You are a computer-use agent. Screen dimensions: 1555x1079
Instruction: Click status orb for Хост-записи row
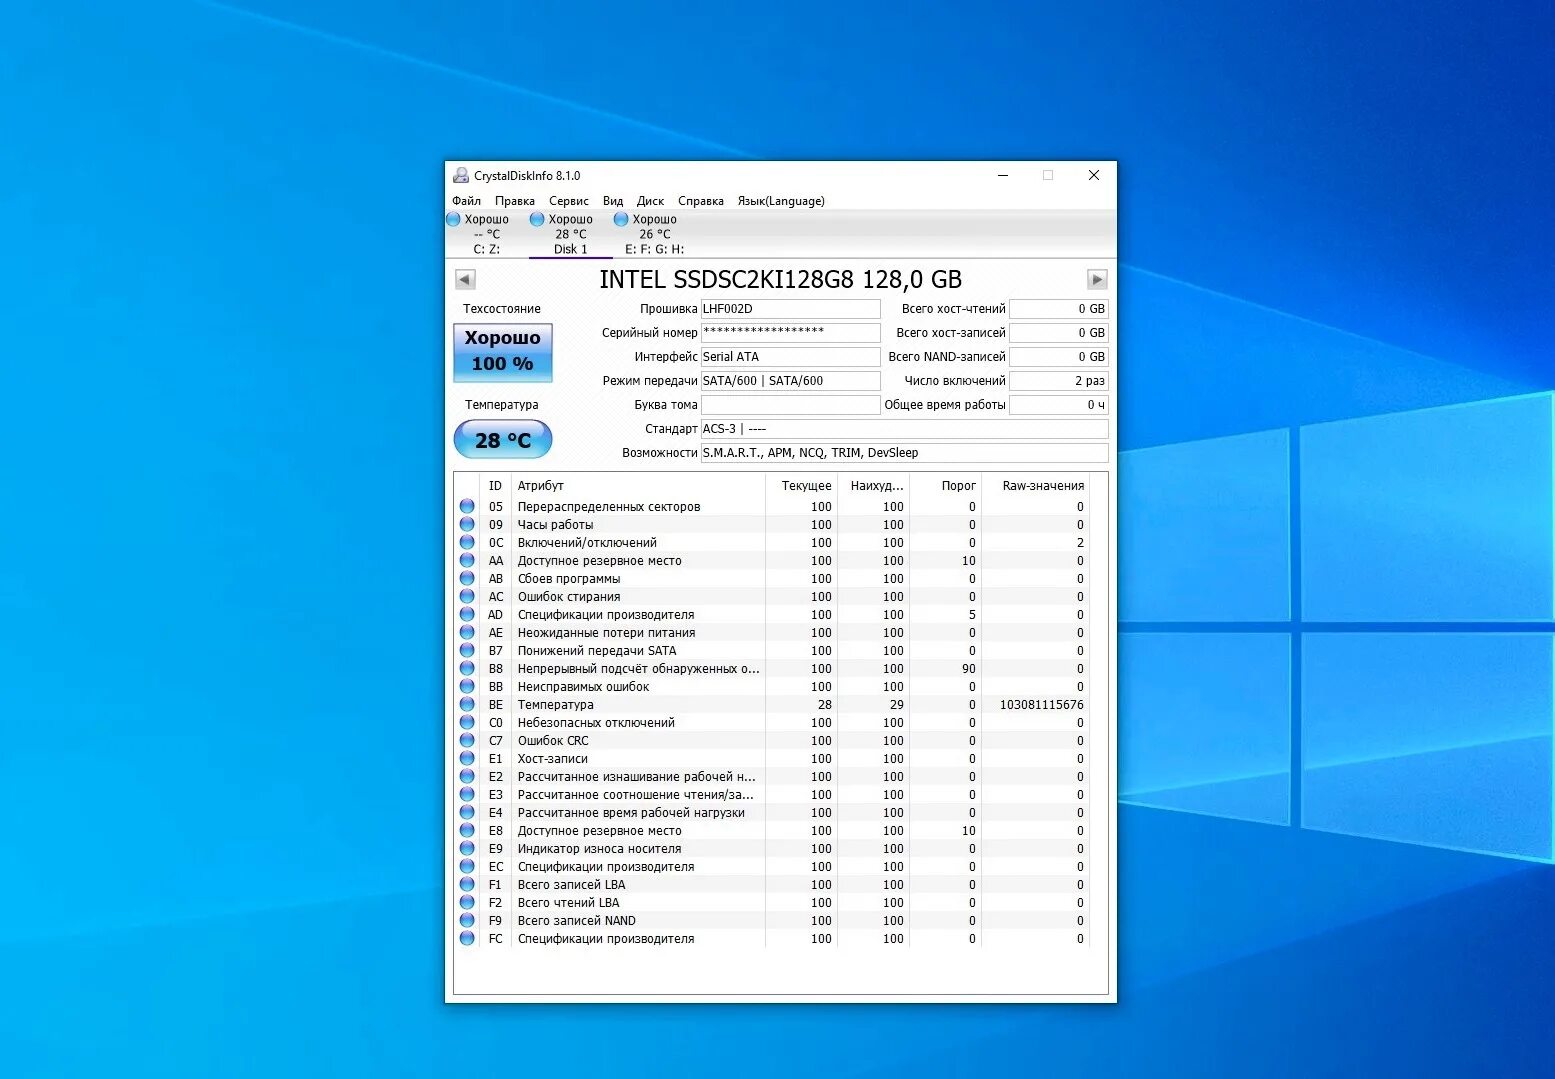(x=467, y=758)
